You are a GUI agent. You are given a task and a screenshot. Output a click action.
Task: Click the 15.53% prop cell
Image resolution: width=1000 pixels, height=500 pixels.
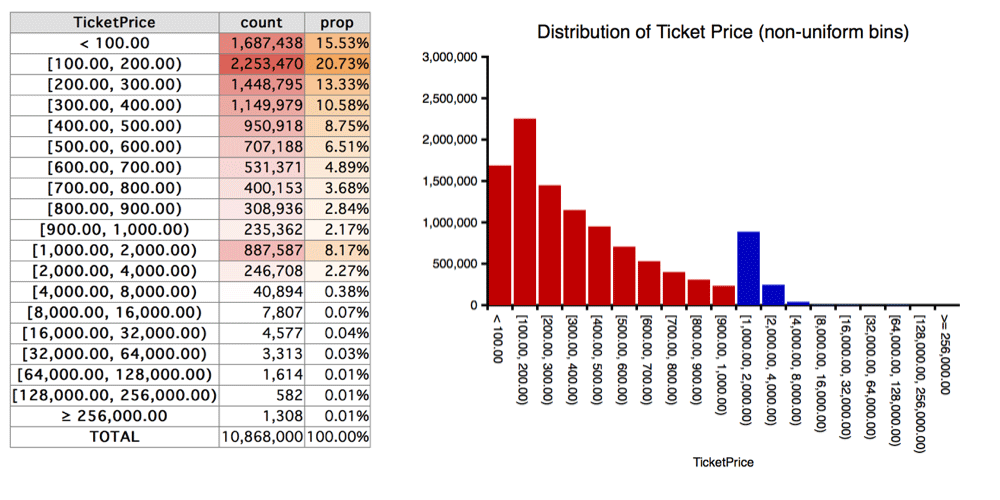pos(337,43)
